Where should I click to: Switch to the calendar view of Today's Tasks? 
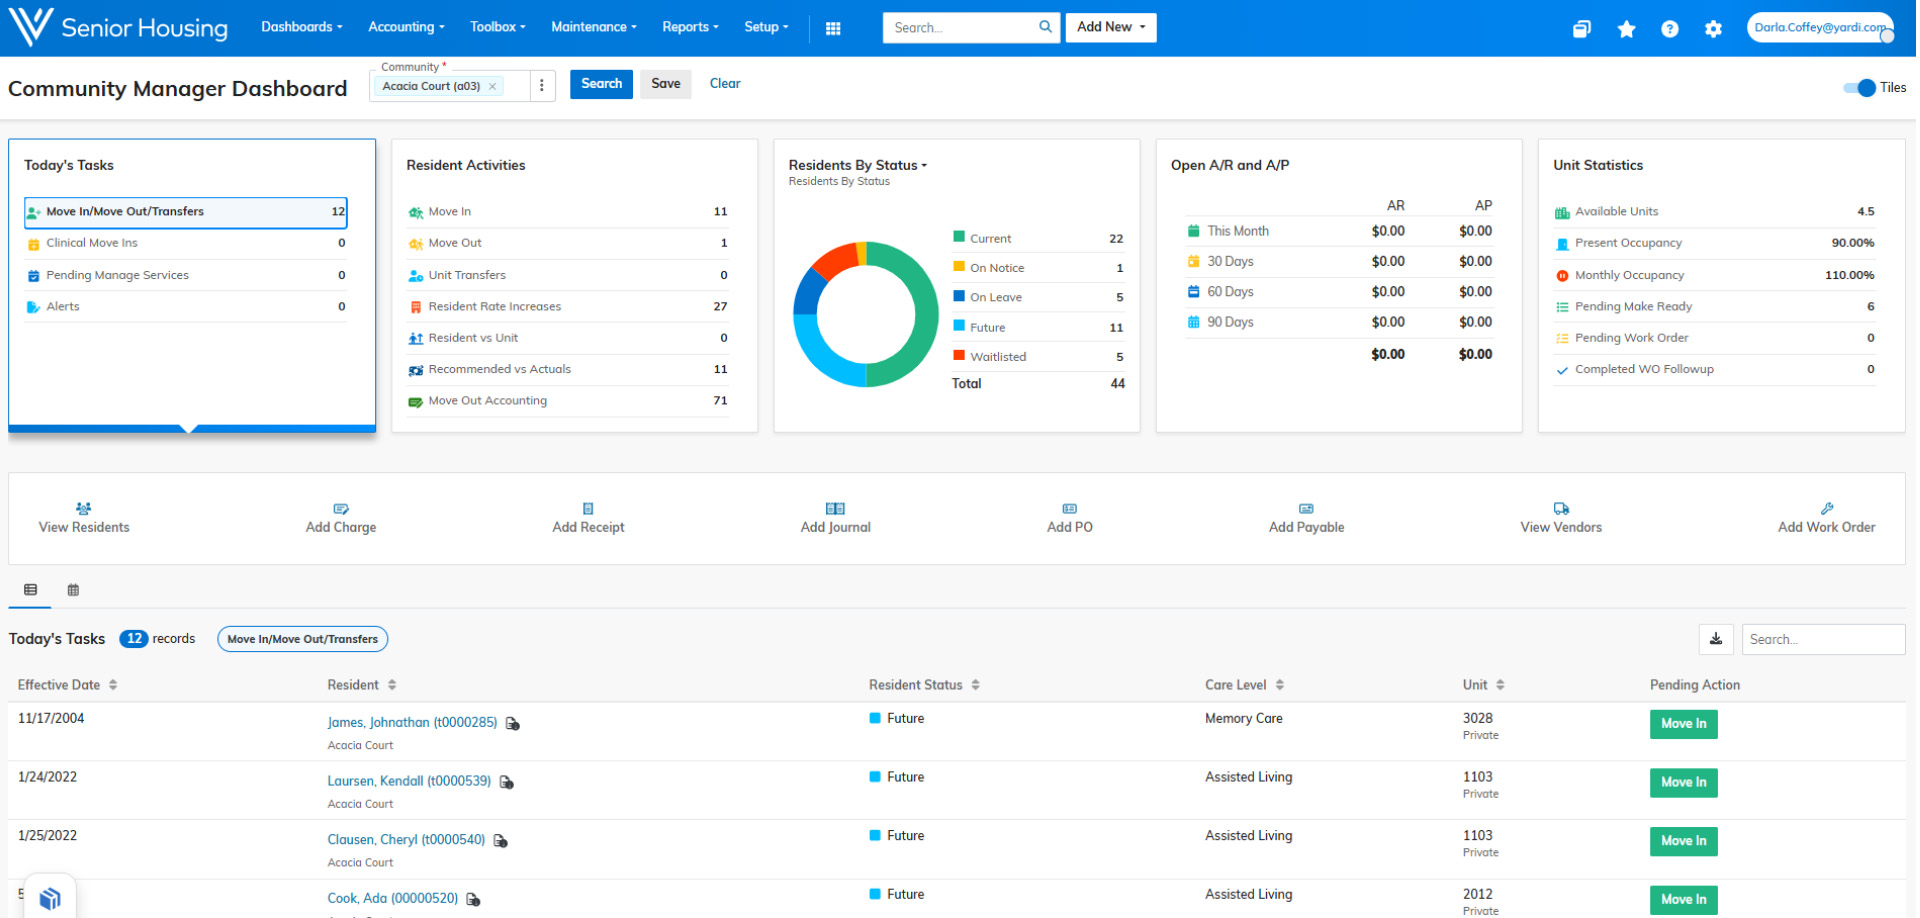(72, 590)
